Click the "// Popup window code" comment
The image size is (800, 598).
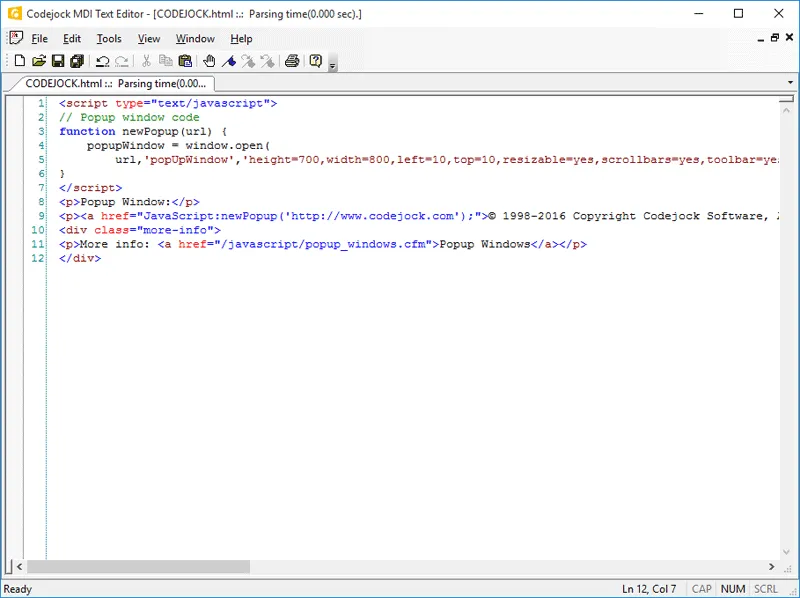tap(129, 117)
